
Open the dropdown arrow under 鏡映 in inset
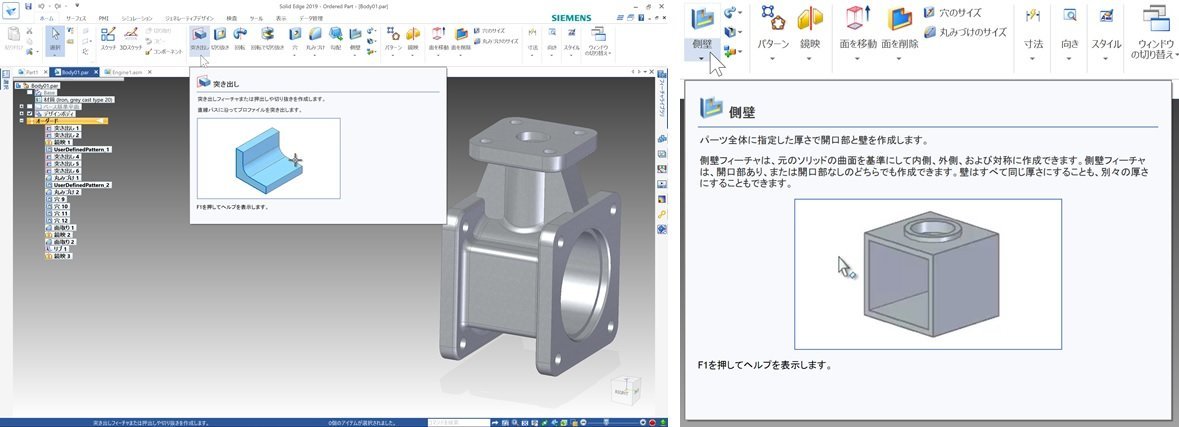click(809, 58)
